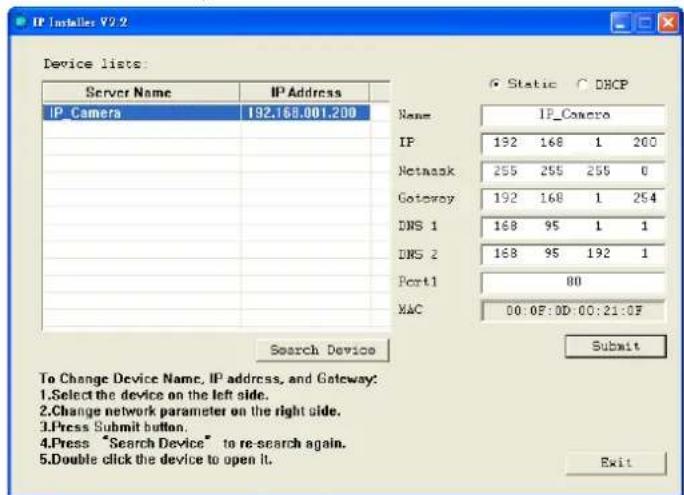Click the first octet 192 of the IP field

505,142
